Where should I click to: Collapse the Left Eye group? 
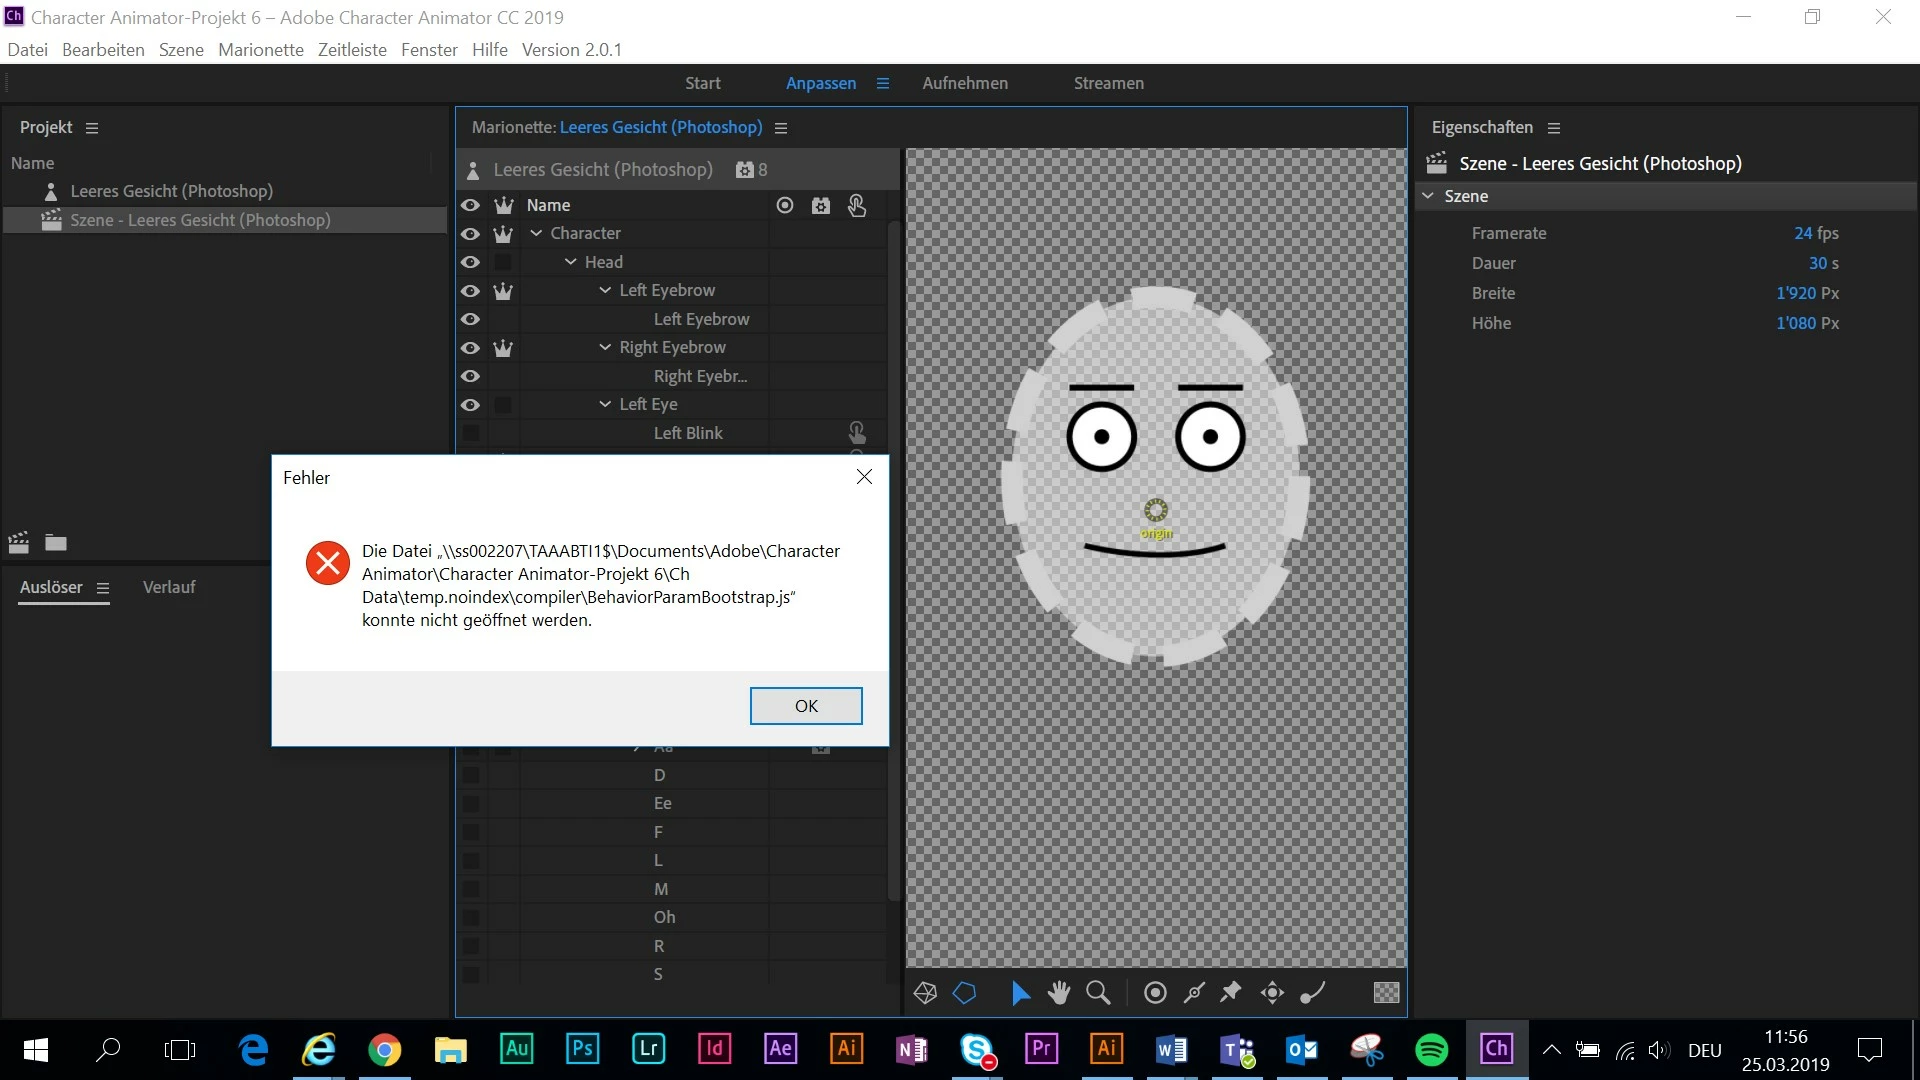coord(605,404)
